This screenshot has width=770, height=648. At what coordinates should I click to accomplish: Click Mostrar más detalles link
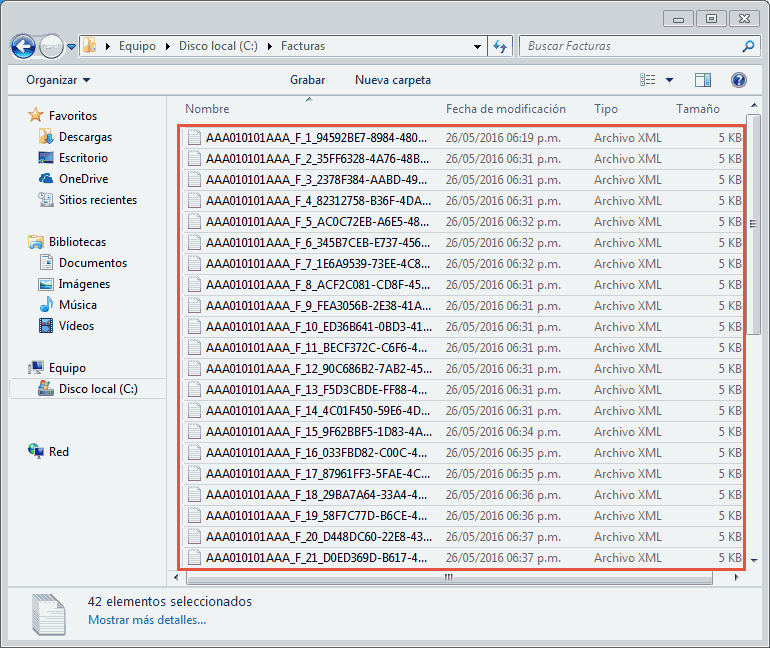click(147, 620)
